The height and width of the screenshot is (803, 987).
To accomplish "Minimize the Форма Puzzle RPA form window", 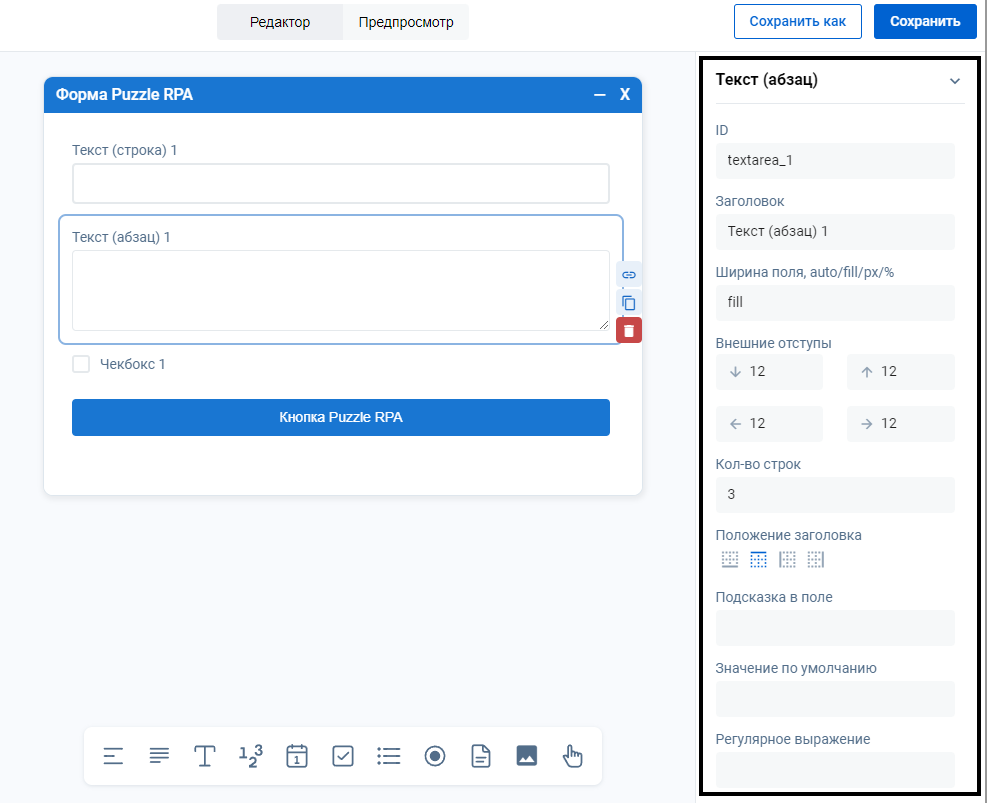I will [600, 95].
